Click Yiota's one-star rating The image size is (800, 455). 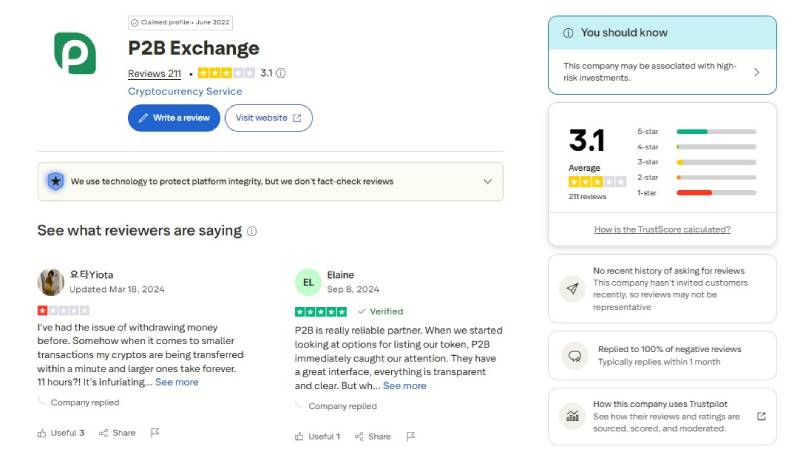tap(63, 310)
